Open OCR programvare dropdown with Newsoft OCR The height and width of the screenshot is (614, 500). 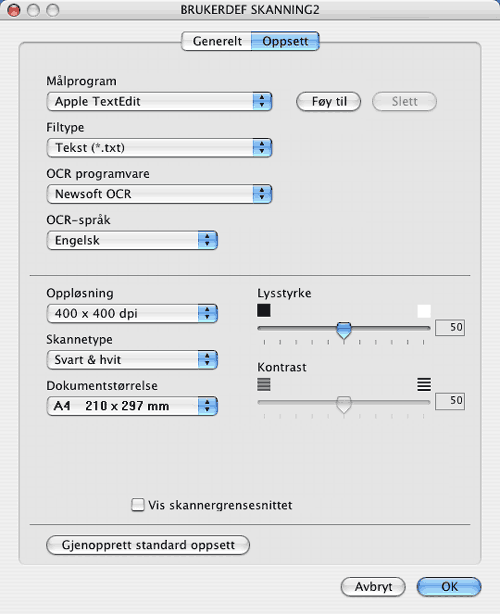click(x=159, y=194)
